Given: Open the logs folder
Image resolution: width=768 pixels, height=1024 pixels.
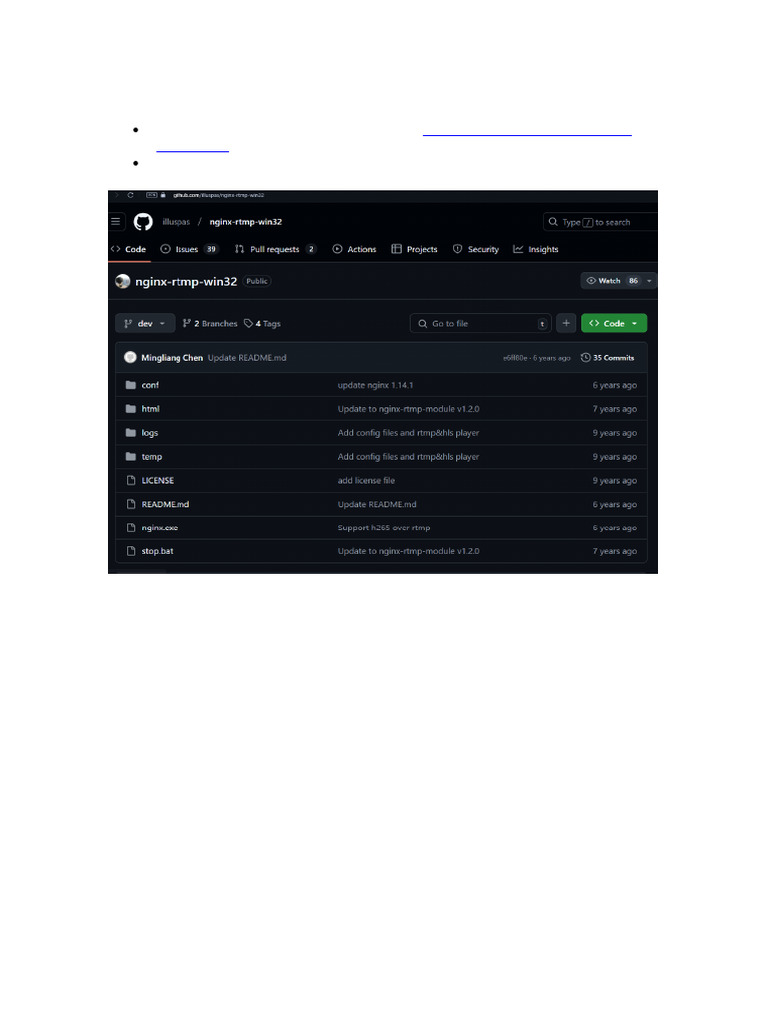Looking at the screenshot, I should point(150,433).
